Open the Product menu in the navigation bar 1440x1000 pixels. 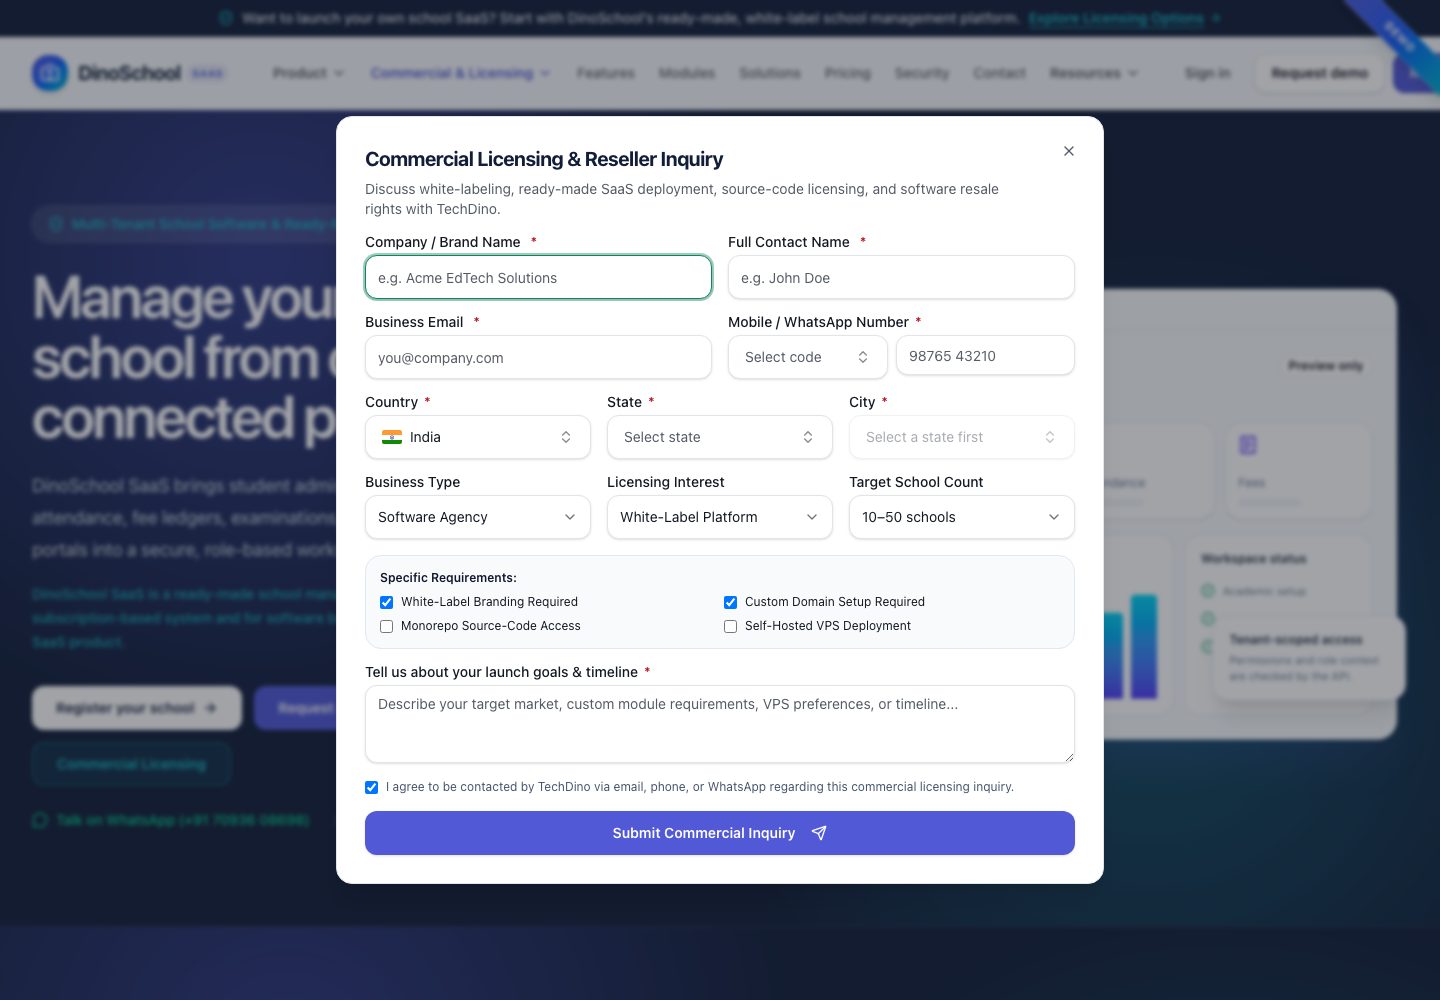point(308,73)
